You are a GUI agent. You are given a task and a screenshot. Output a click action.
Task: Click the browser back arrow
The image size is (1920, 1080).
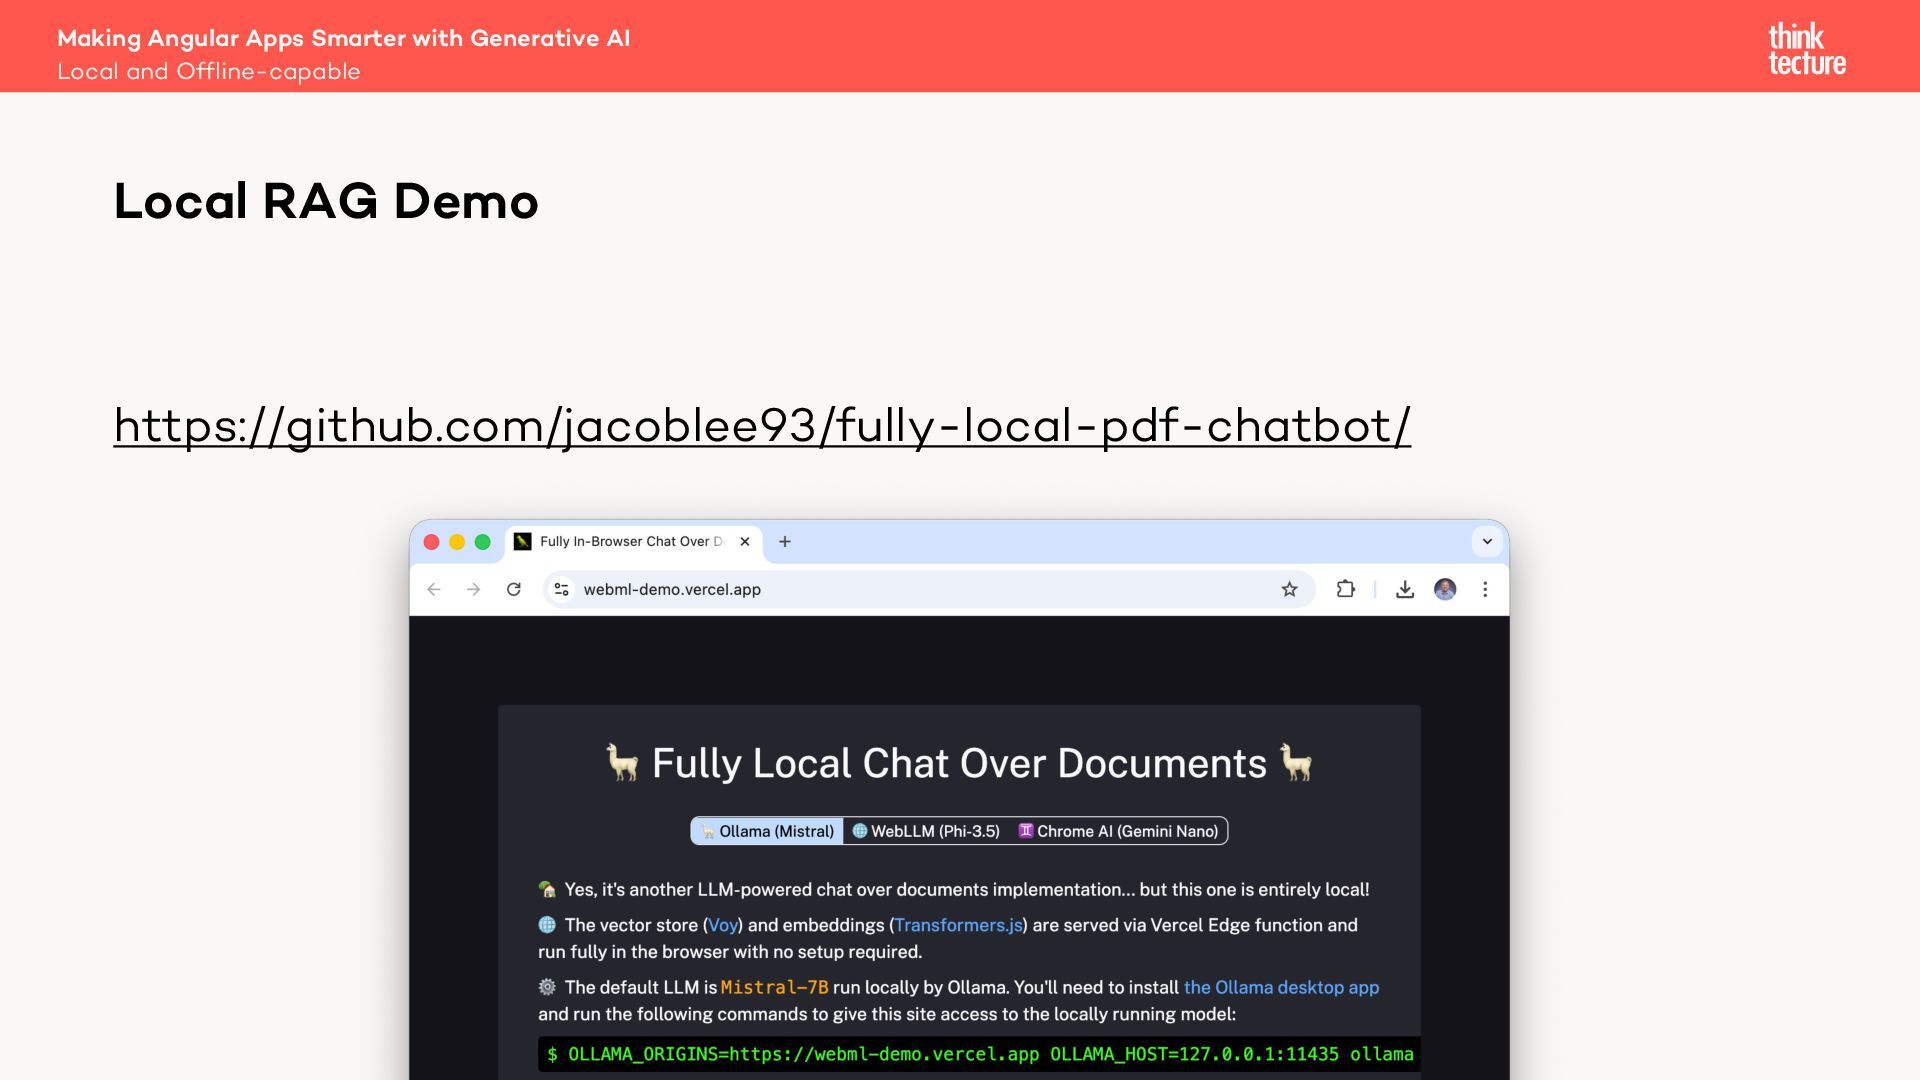[x=434, y=590]
